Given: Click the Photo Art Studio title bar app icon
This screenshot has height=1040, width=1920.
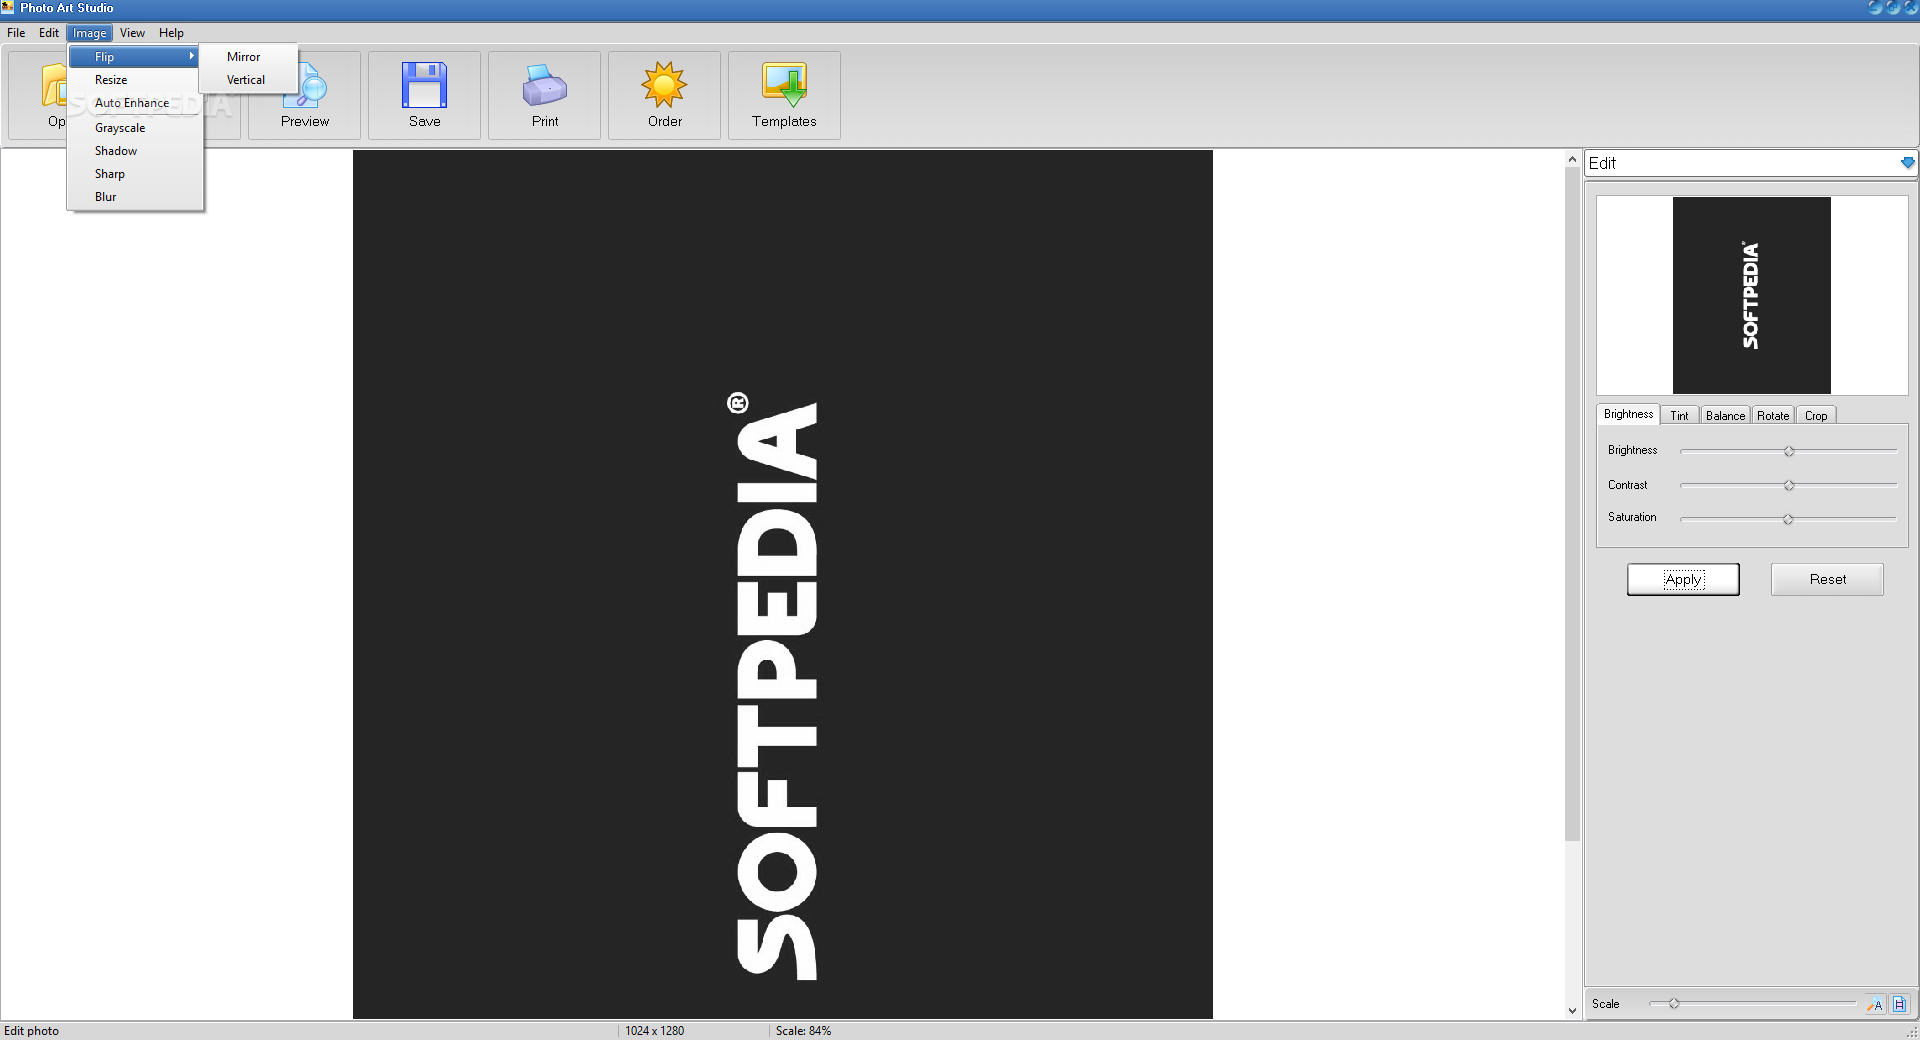Looking at the screenshot, I should (x=8, y=8).
